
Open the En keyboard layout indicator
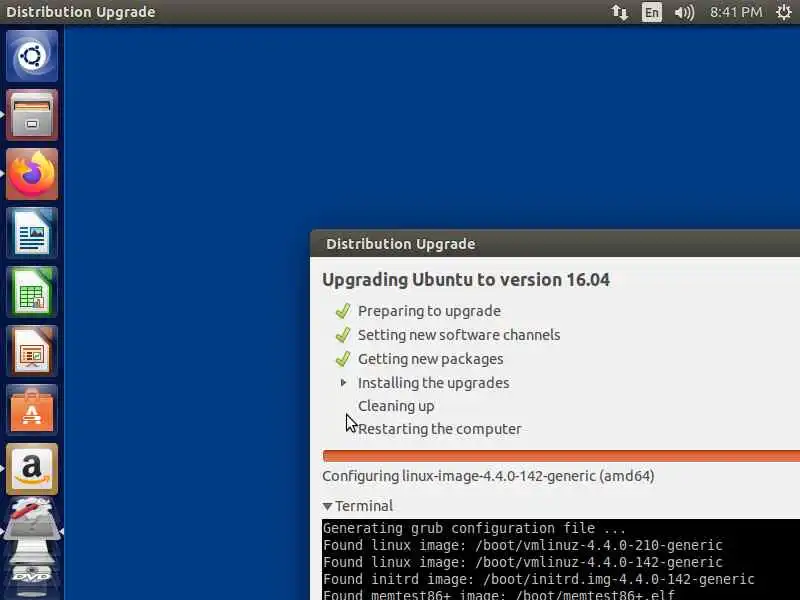click(652, 12)
